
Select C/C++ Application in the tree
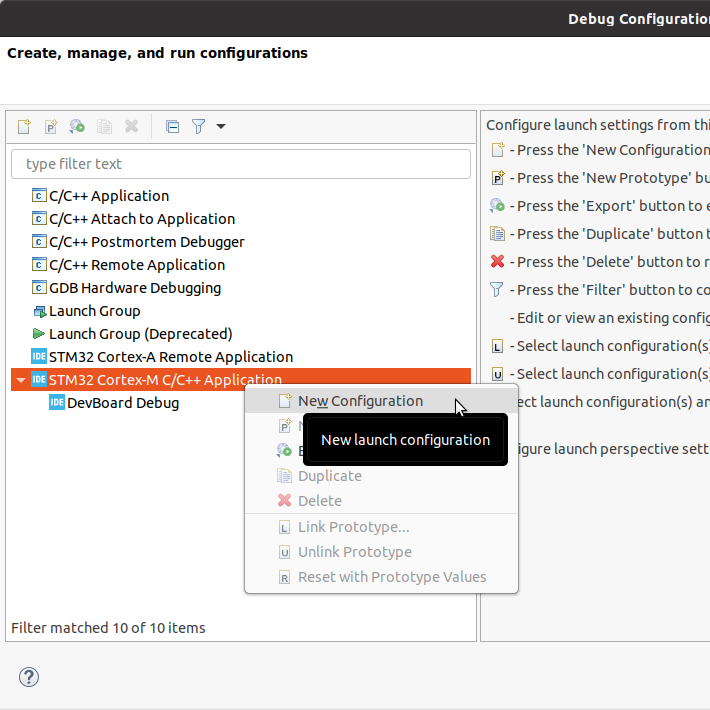click(109, 196)
